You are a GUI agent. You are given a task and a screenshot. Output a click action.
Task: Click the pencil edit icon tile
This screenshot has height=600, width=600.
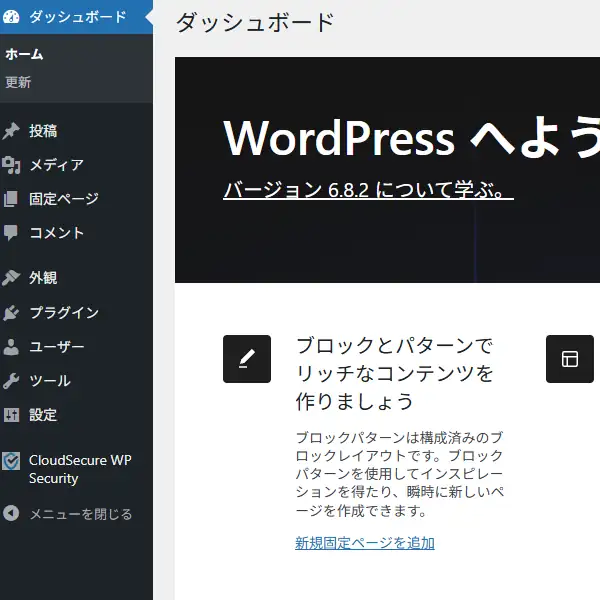(247, 359)
